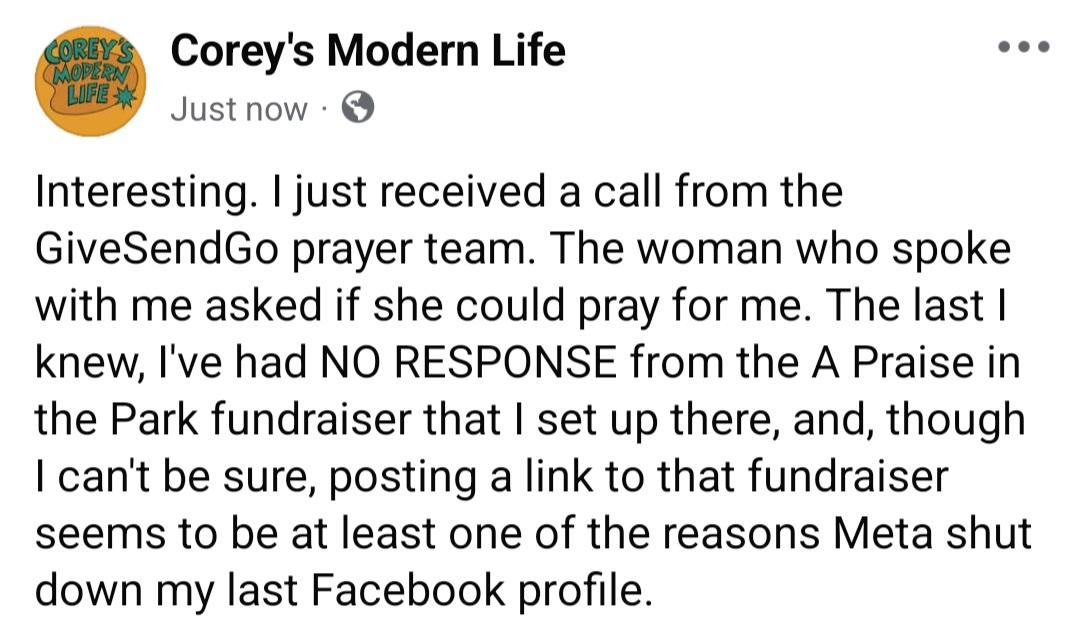This screenshot has width=1080, height=634.
Task: Open Corey's Modern Life profile picture
Action: click(x=90, y=81)
